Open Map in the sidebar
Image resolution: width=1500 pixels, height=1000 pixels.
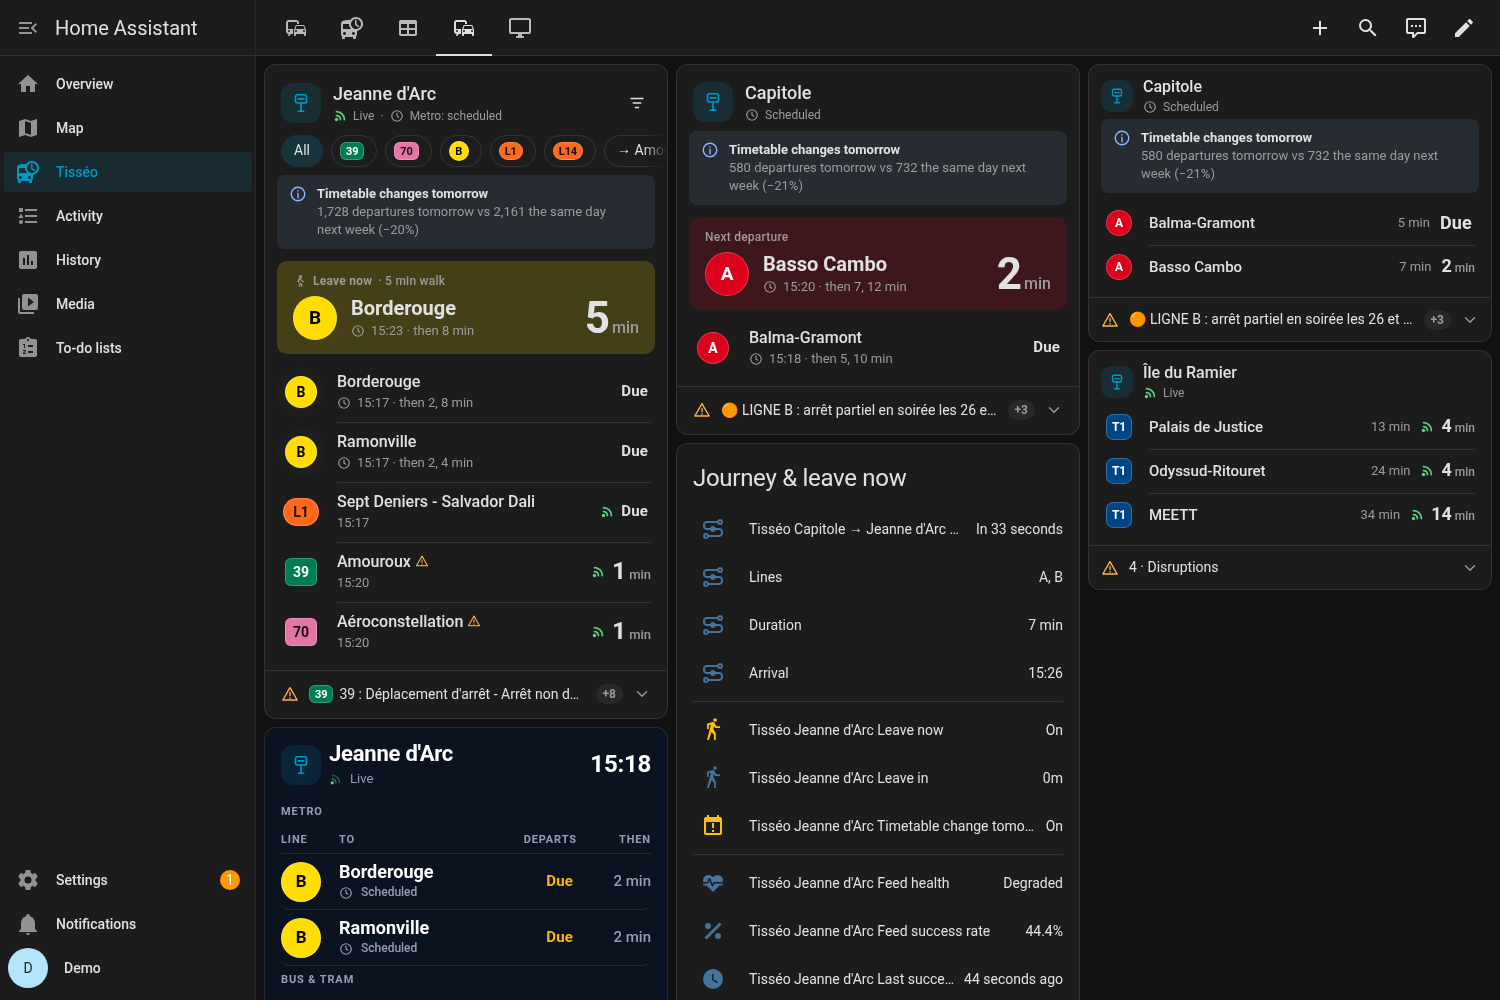(128, 128)
